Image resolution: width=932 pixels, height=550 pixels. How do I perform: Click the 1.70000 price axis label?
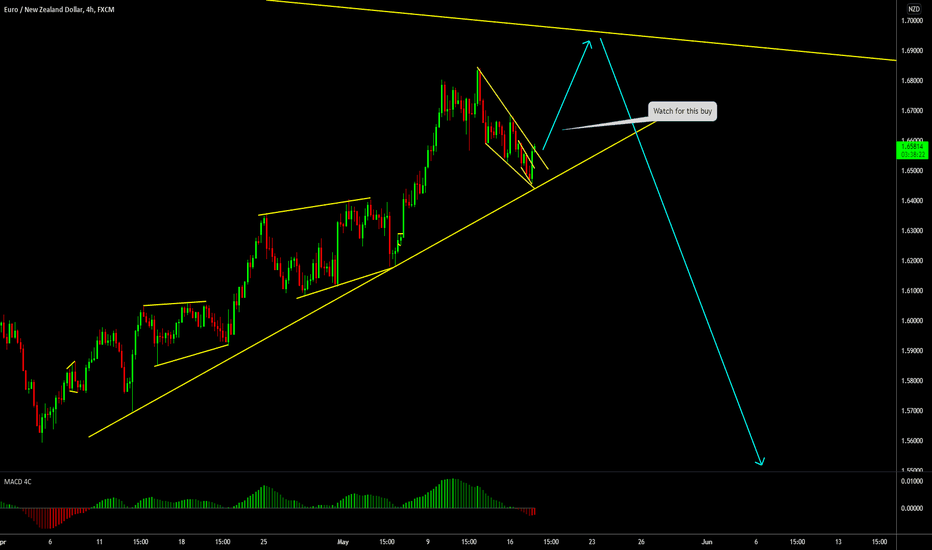912,21
